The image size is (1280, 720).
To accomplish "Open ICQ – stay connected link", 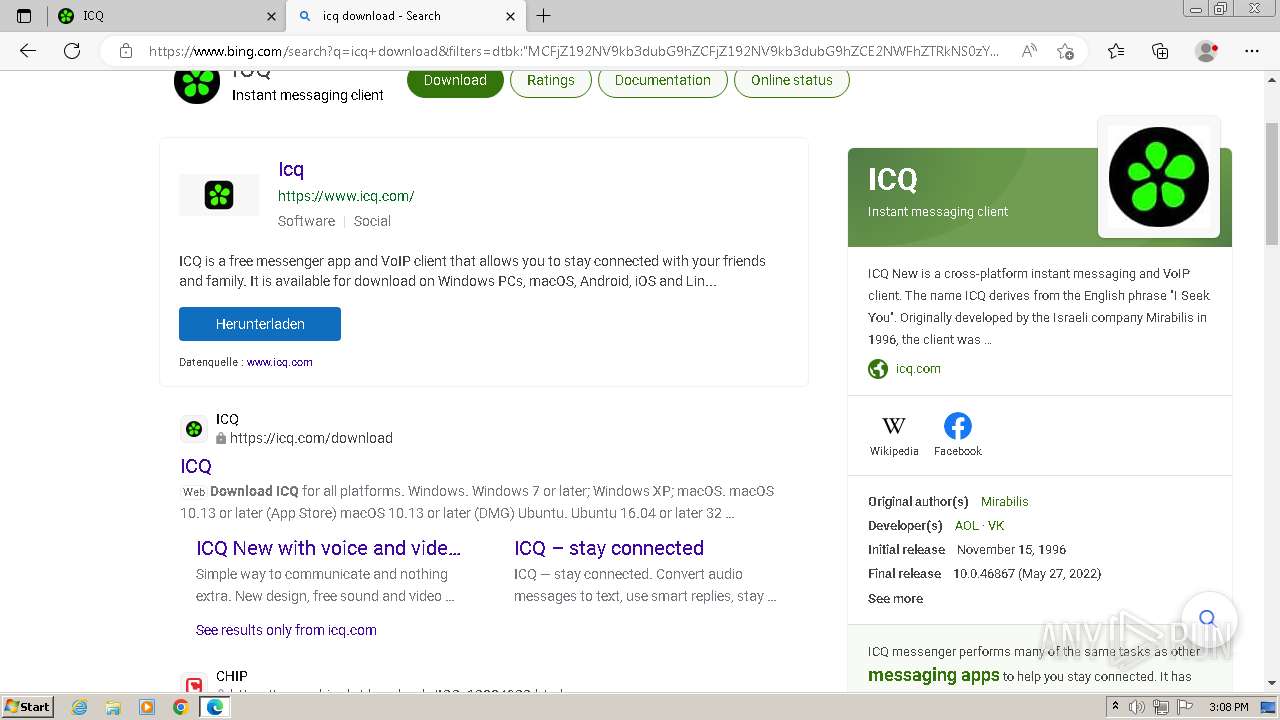I will (609, 548).
